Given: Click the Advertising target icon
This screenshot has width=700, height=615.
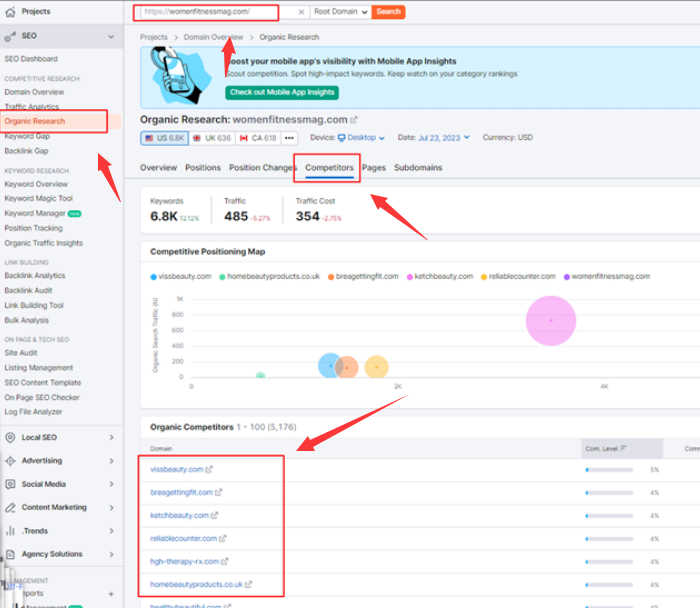Looking at the screenshot, I should (11, 461).
